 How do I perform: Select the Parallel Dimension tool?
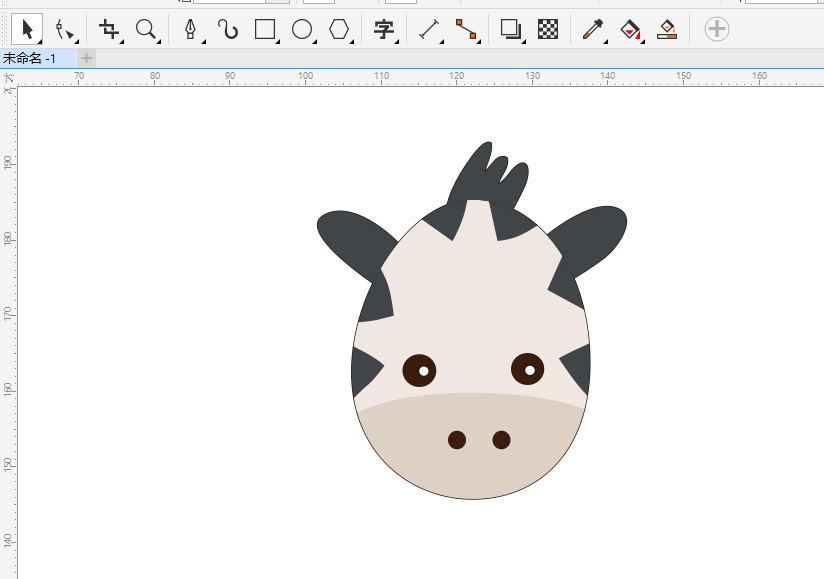(x=429, y=29)
